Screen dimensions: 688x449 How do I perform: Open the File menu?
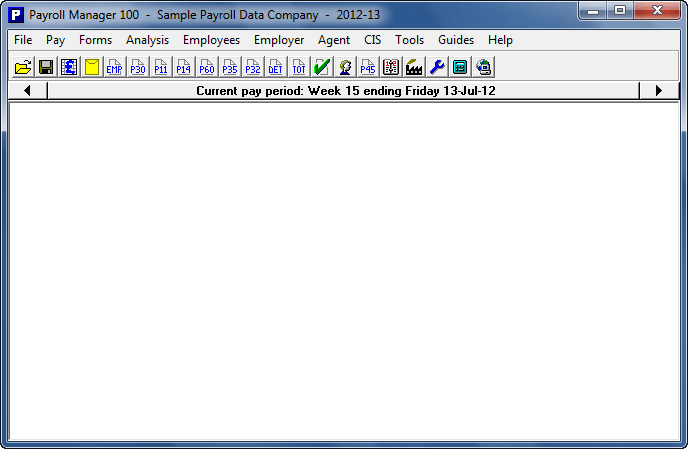[23, 40]
